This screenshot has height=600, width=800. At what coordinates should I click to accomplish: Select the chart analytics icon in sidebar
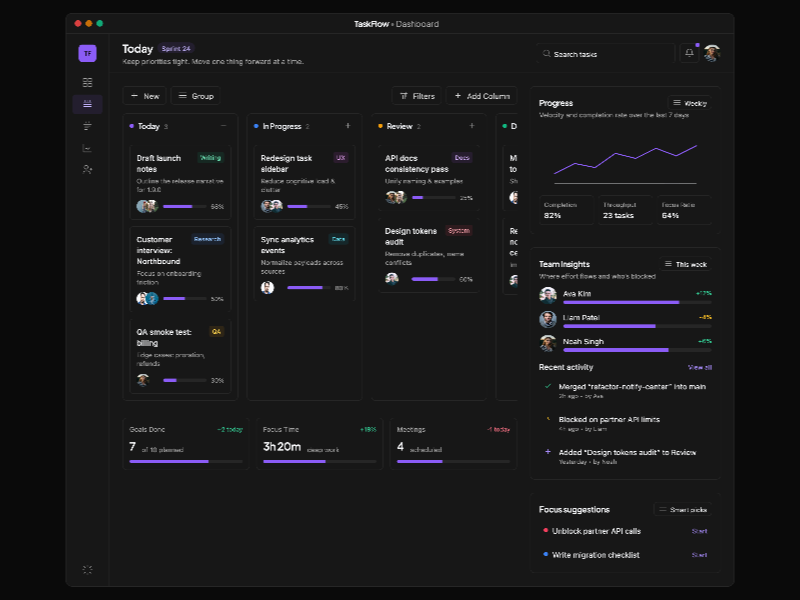point(88,148)
